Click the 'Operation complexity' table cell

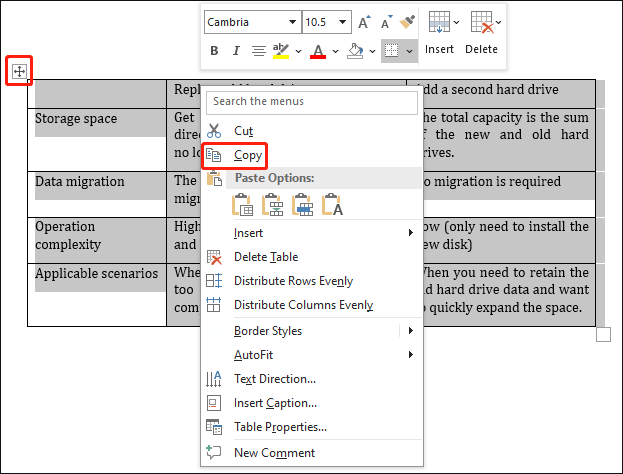point(97,240)
